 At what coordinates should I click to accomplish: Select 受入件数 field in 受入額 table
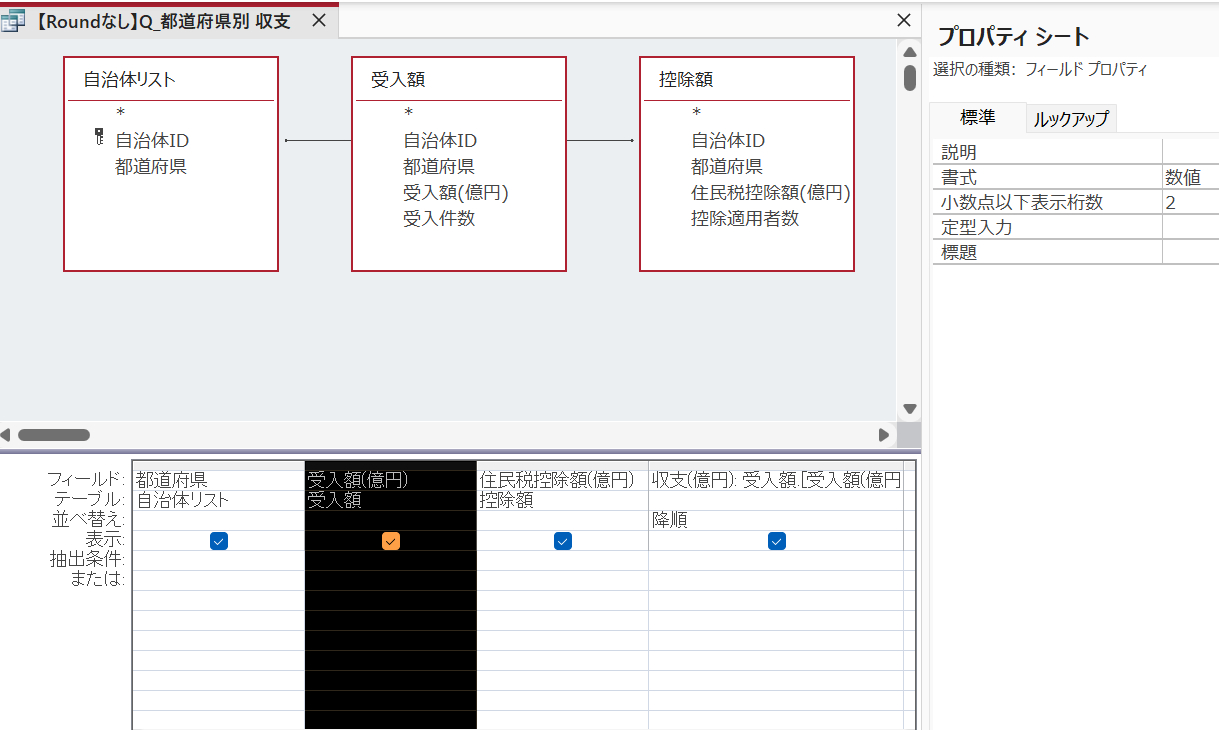439,219
